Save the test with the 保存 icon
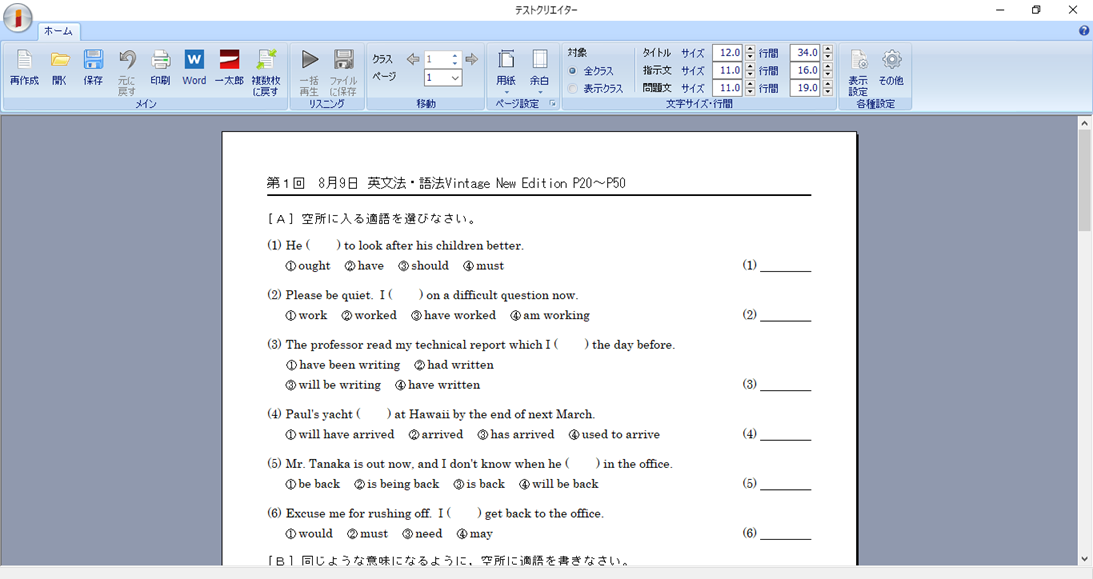1093x579 pixels. click(93, 66)
